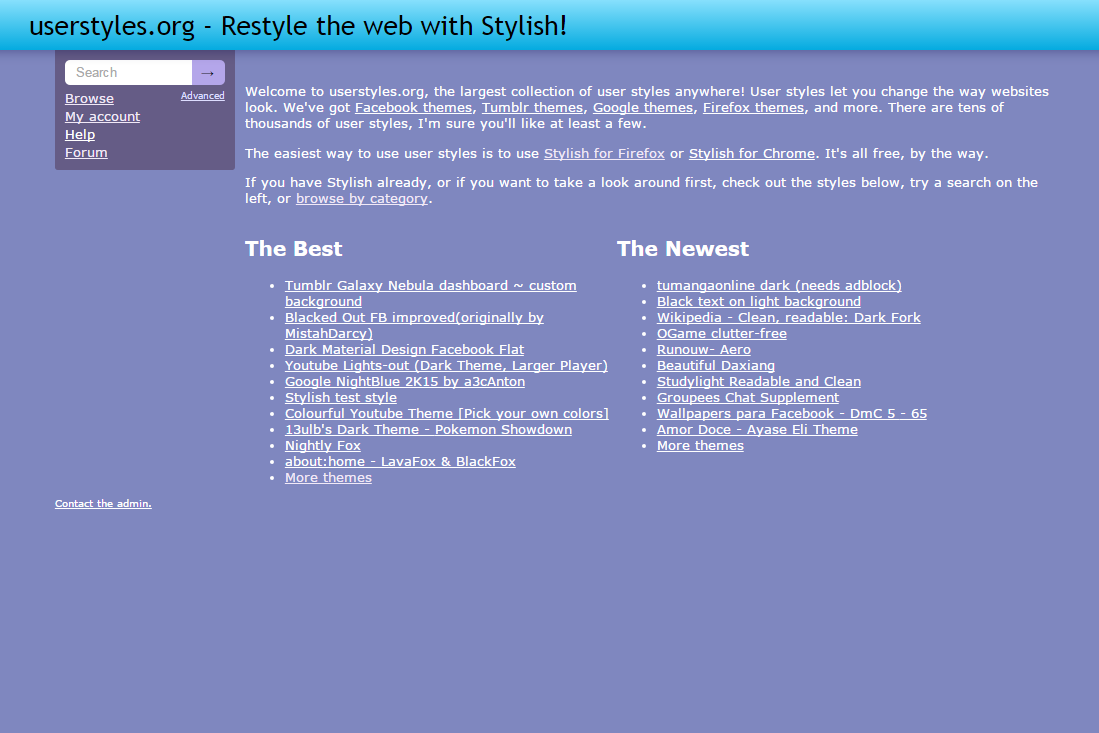Click The Newest heading

[x=683, y=249]
